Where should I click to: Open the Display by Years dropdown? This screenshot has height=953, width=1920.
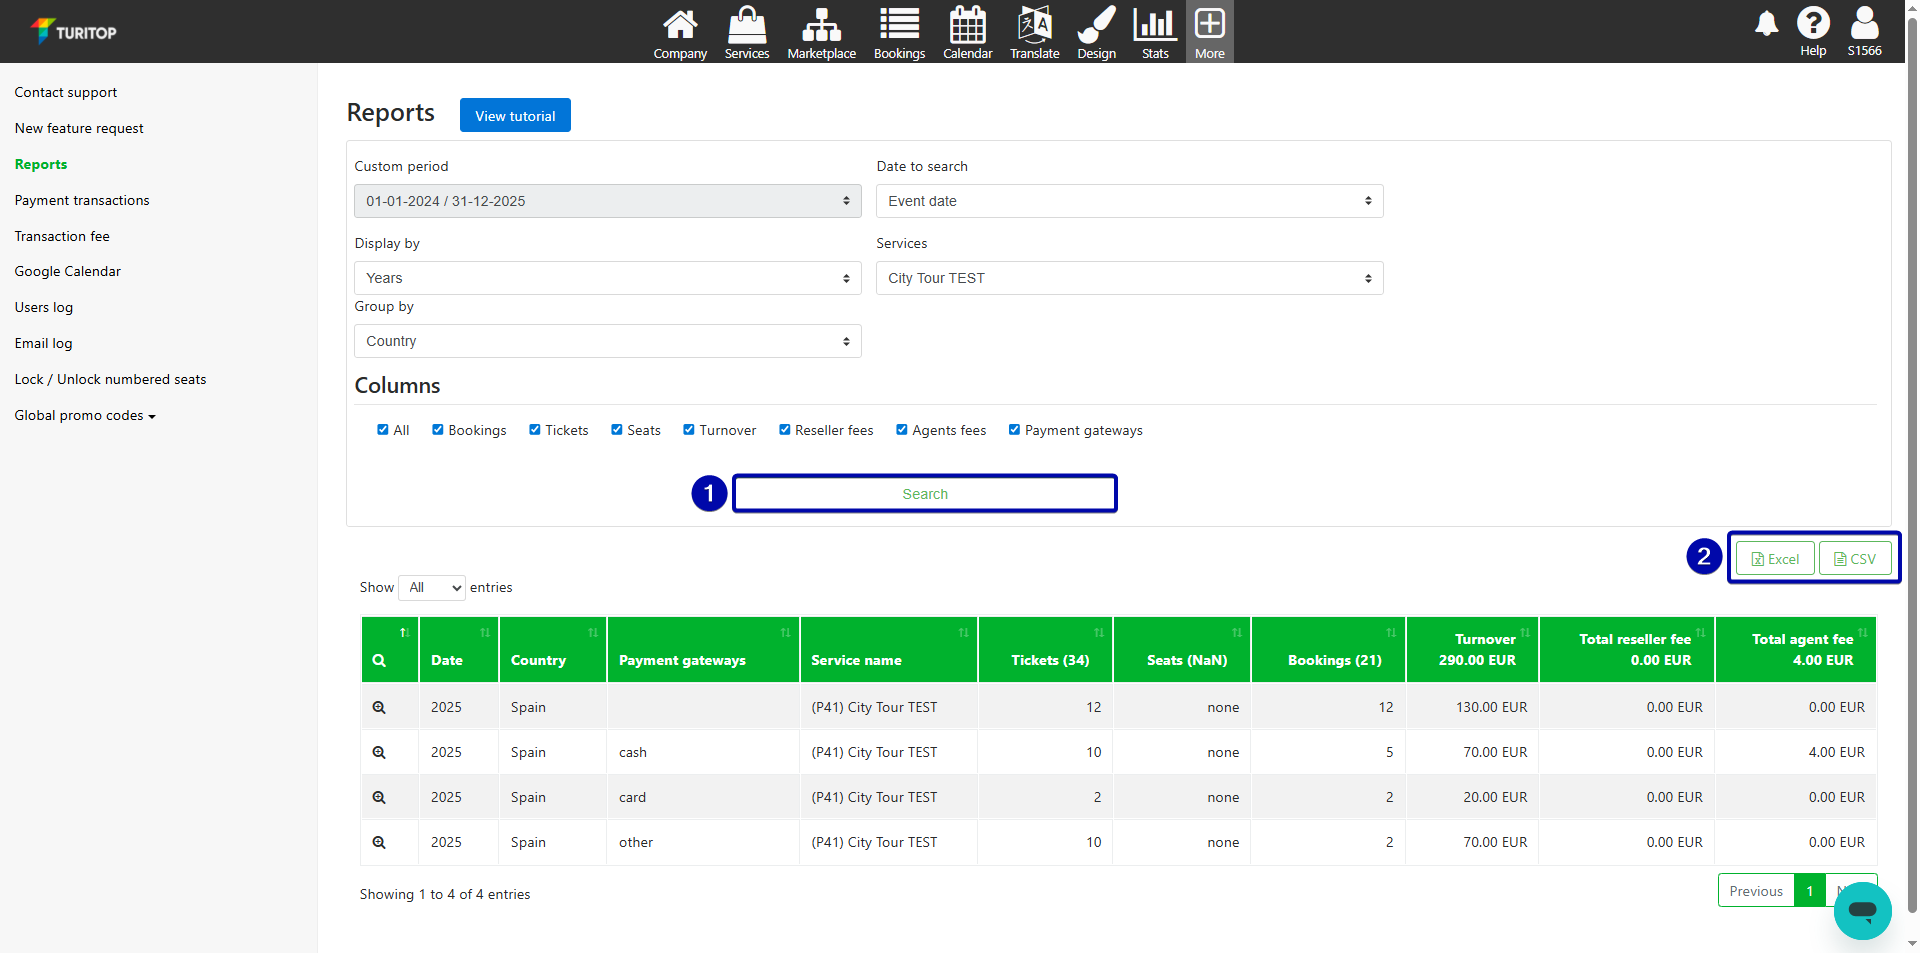(x=607, y=278)
